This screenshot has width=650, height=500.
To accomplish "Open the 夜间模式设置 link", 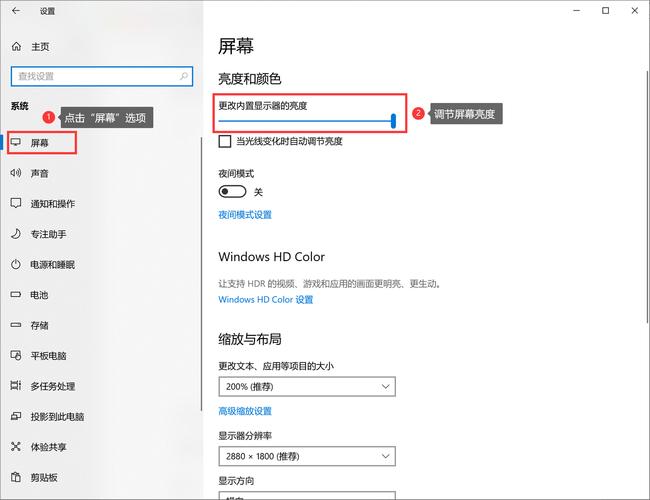I will [x=245, y=215].
